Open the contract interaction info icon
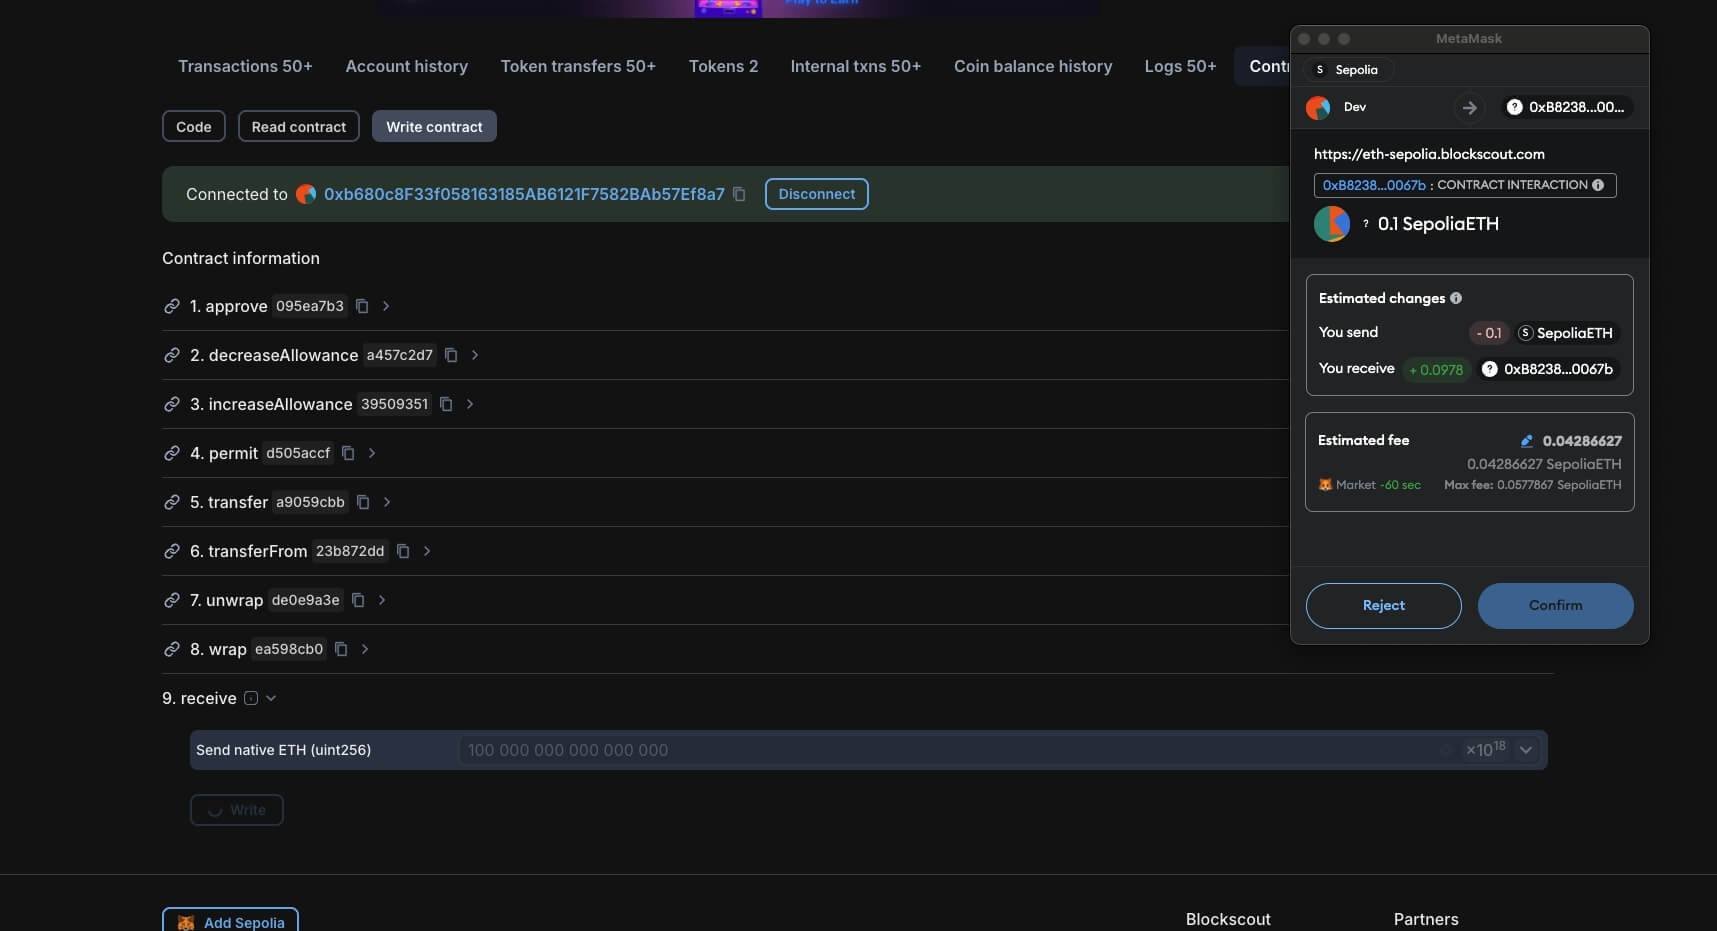This screenshot has width=1717, height=931. coord(1598,185)
